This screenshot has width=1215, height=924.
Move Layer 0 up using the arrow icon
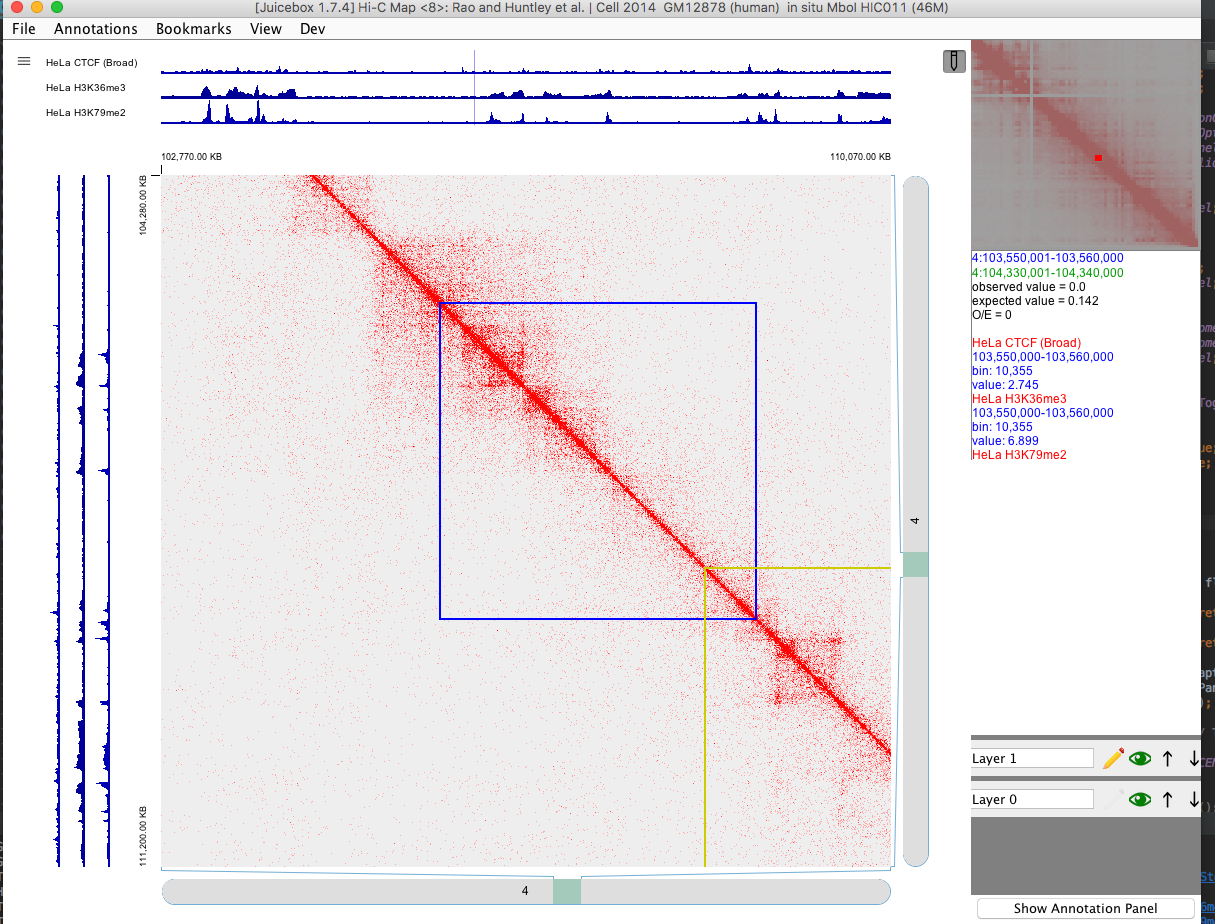click(x=1166, y=798)
